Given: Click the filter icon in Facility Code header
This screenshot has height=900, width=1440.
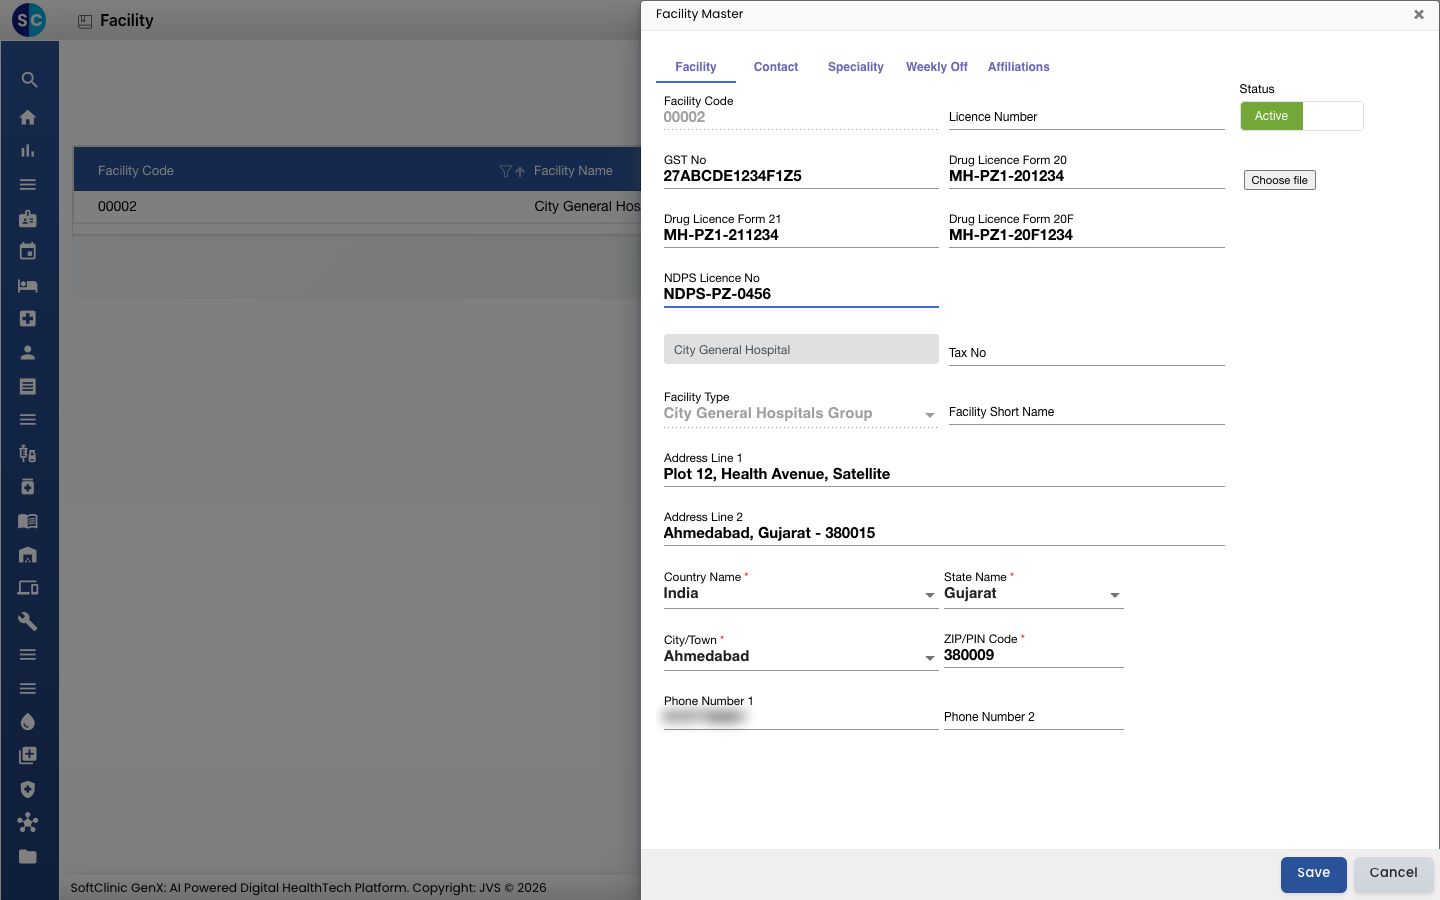Looking at the screenshot, I should (x=505, y=171).
